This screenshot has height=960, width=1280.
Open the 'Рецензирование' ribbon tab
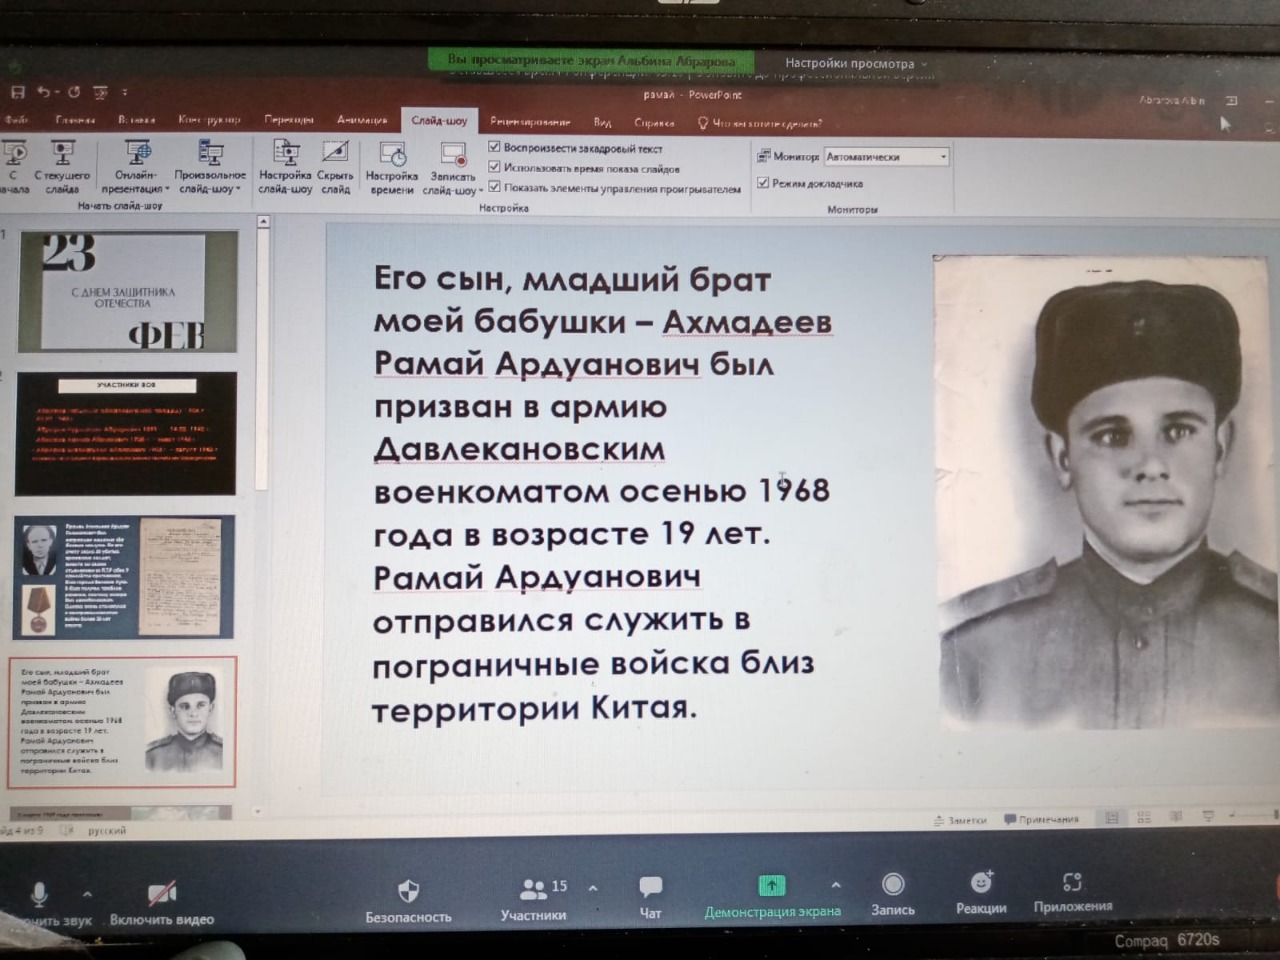coord(530,122)
